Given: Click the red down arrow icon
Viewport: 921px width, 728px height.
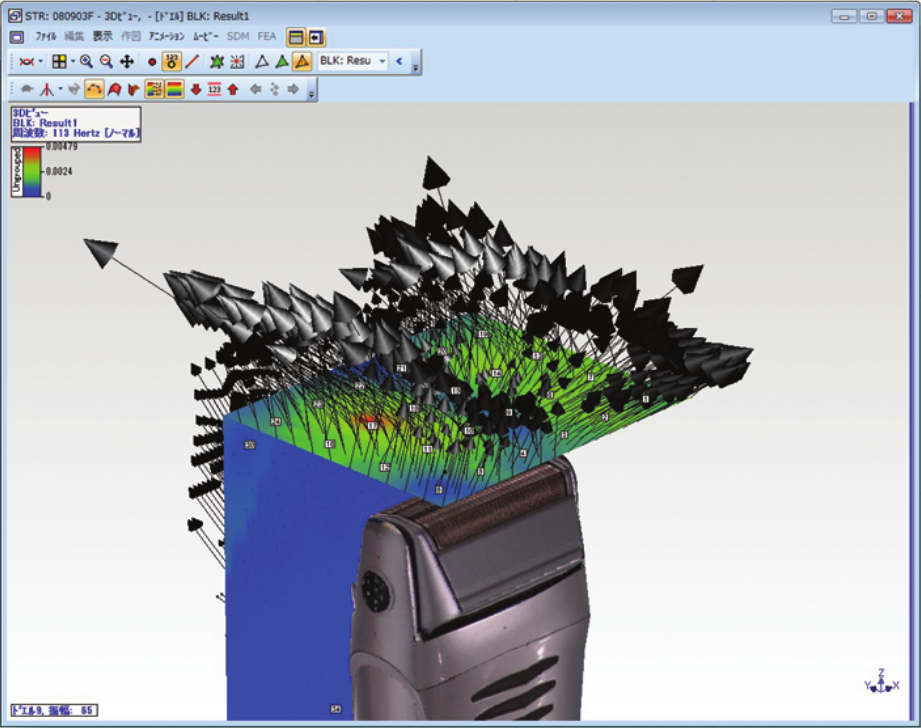Looking at the screenshot, I should [x=196, y=89].
